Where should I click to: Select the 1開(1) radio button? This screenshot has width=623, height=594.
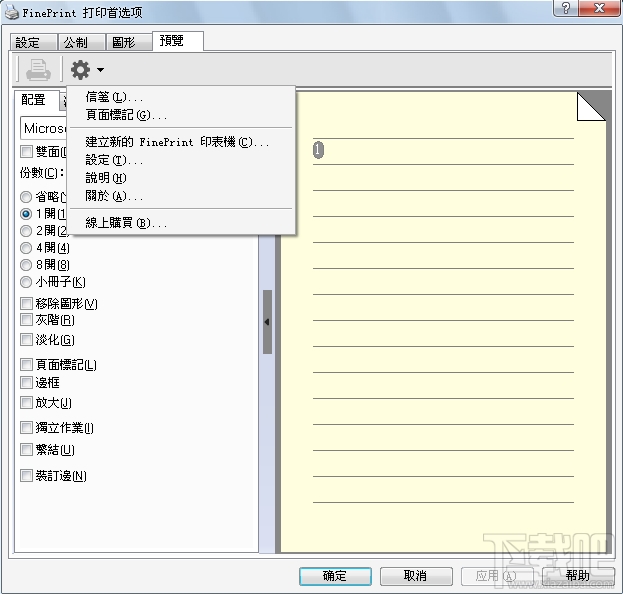26,214
